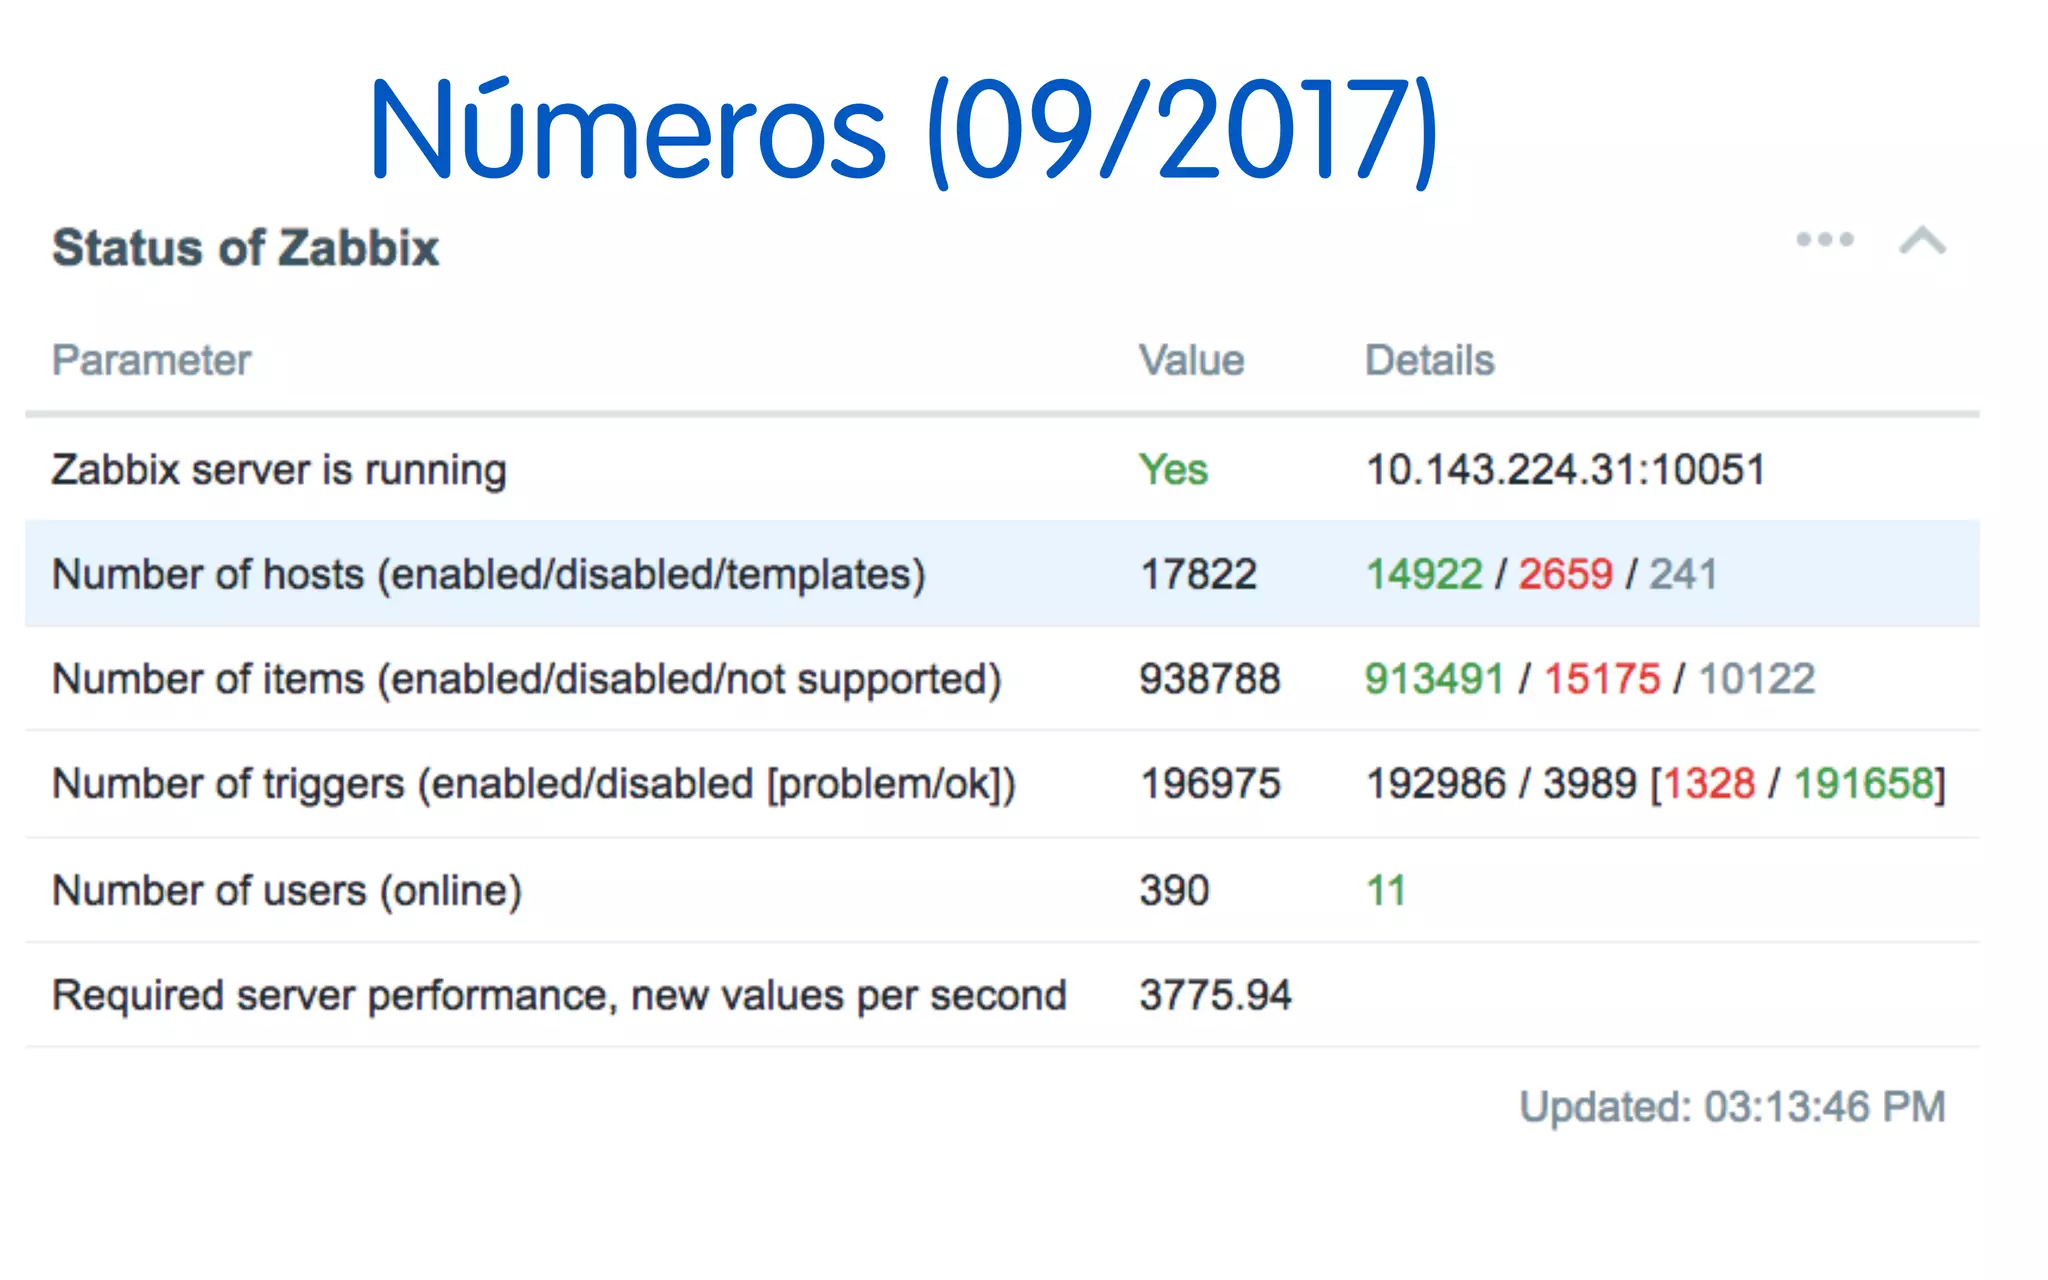Click the Status of Zabbix title
Image resolution: width=2048 pixels, height=1280 pixels.
[x=245, y=248]
